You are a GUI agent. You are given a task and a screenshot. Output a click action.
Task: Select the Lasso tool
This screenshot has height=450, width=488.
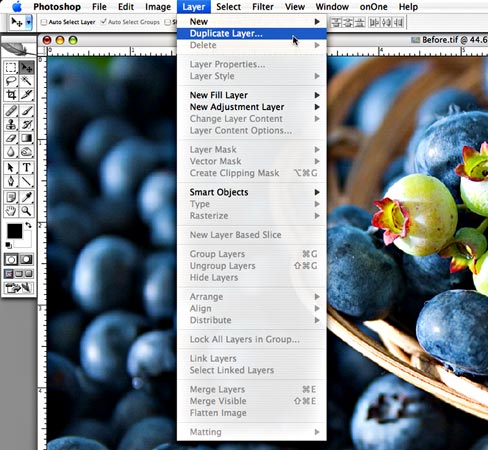(11, 81)
